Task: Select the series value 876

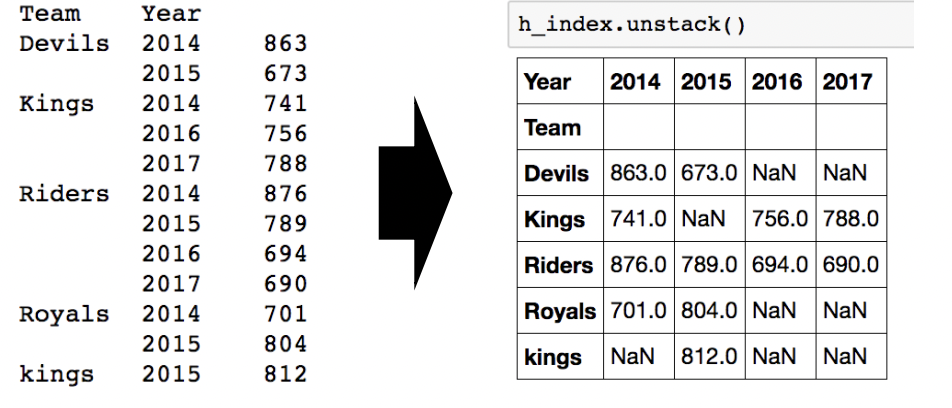Action: click(286, 194)
